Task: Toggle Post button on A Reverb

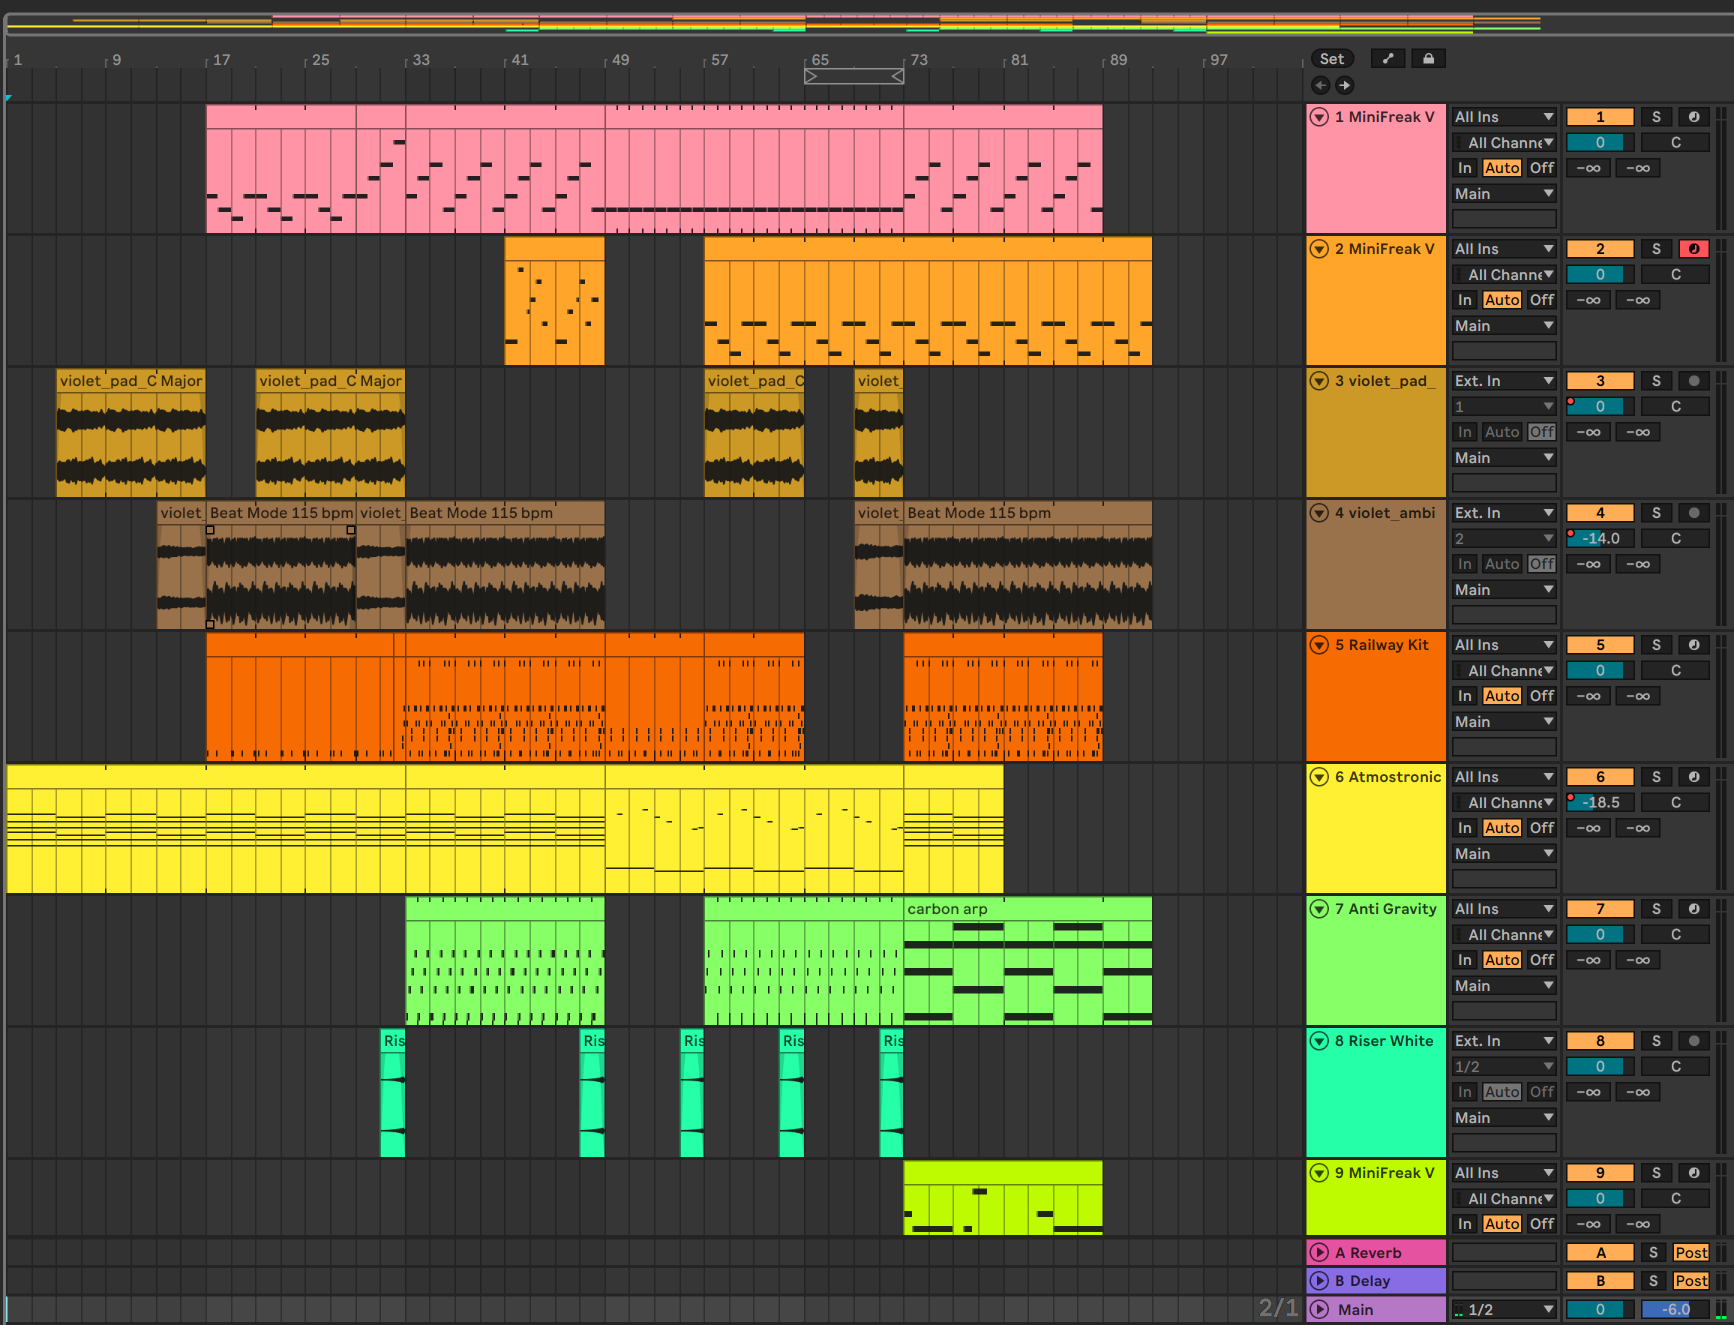Action: click(1691, 1253)
